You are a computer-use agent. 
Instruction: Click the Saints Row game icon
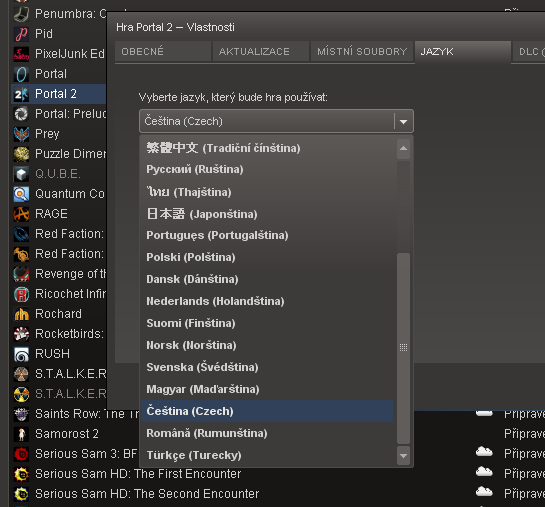click(x=21, y=414)
